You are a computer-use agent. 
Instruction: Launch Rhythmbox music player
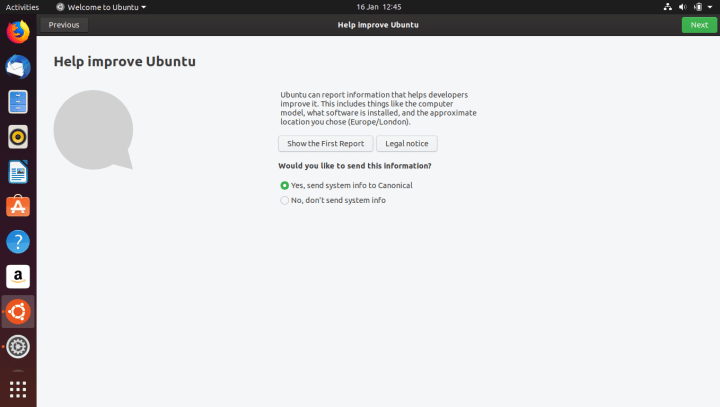tap(18, 137)
